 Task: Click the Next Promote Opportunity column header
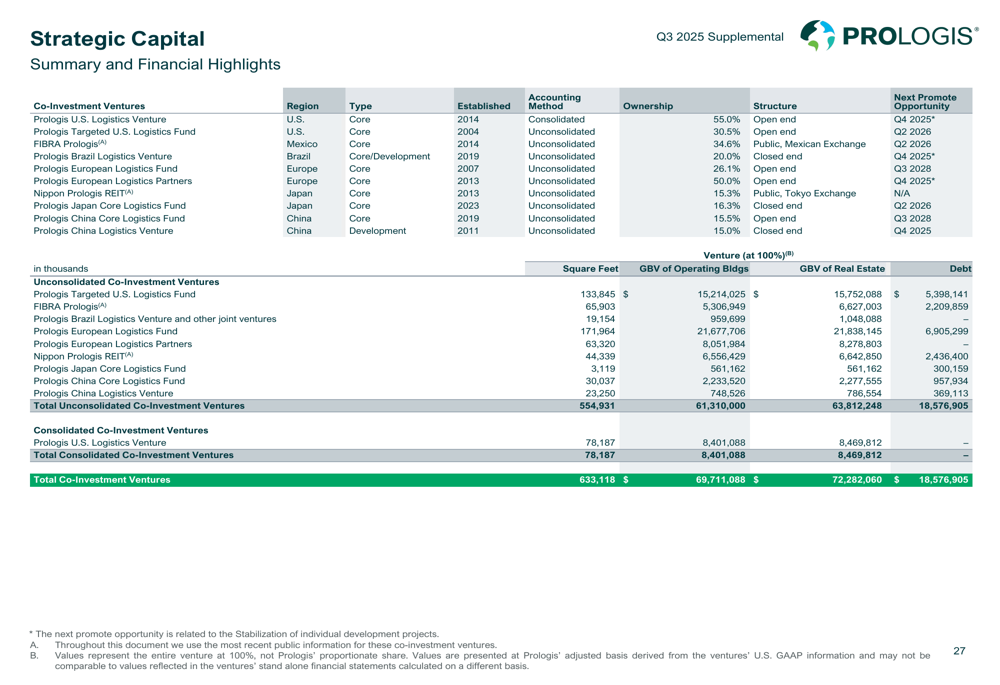coord(925,99)
